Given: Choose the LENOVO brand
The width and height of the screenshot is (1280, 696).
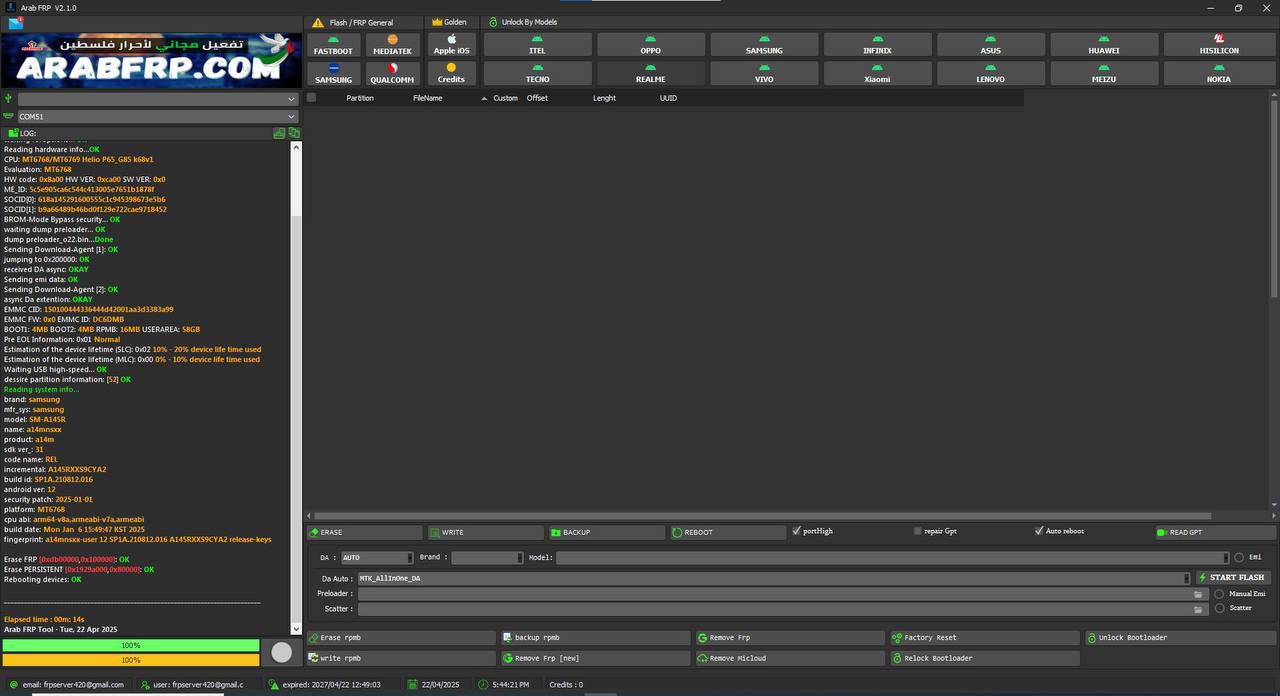Looking at the screenshot, I should click(x=991, y=74).
